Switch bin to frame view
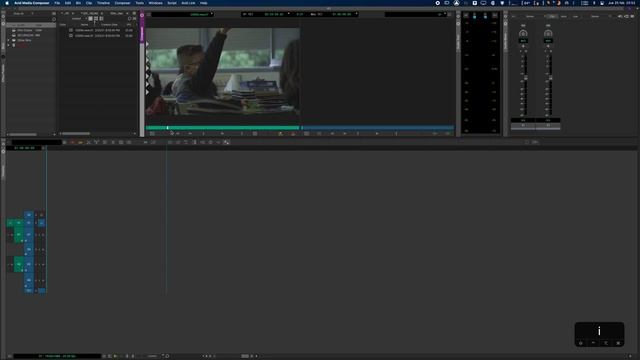The image size is (640, 360). (x=96, y=18)
